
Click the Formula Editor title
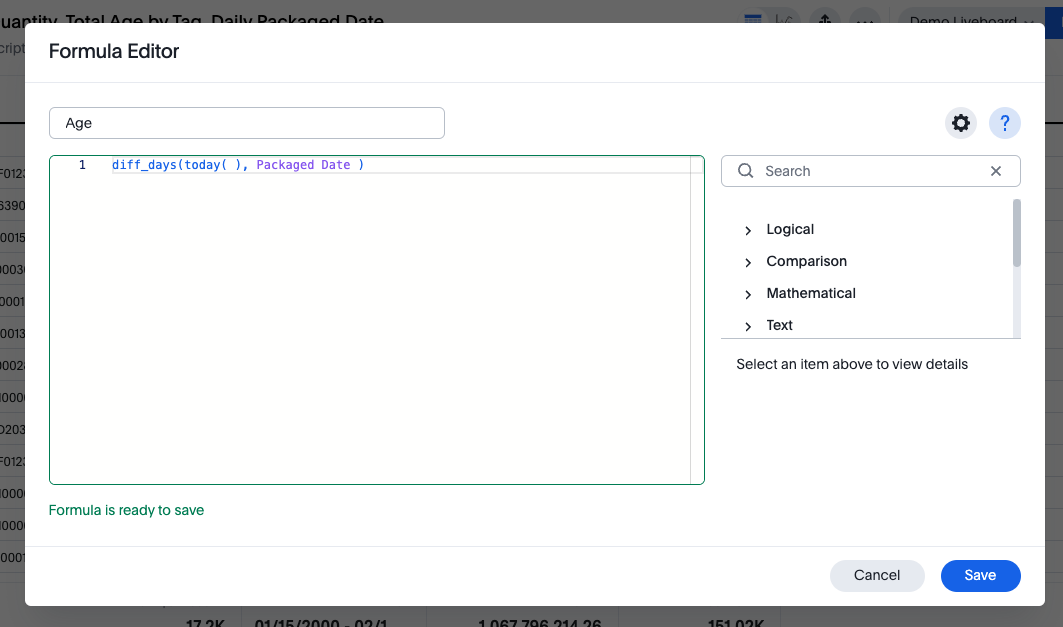pos(114,52)
